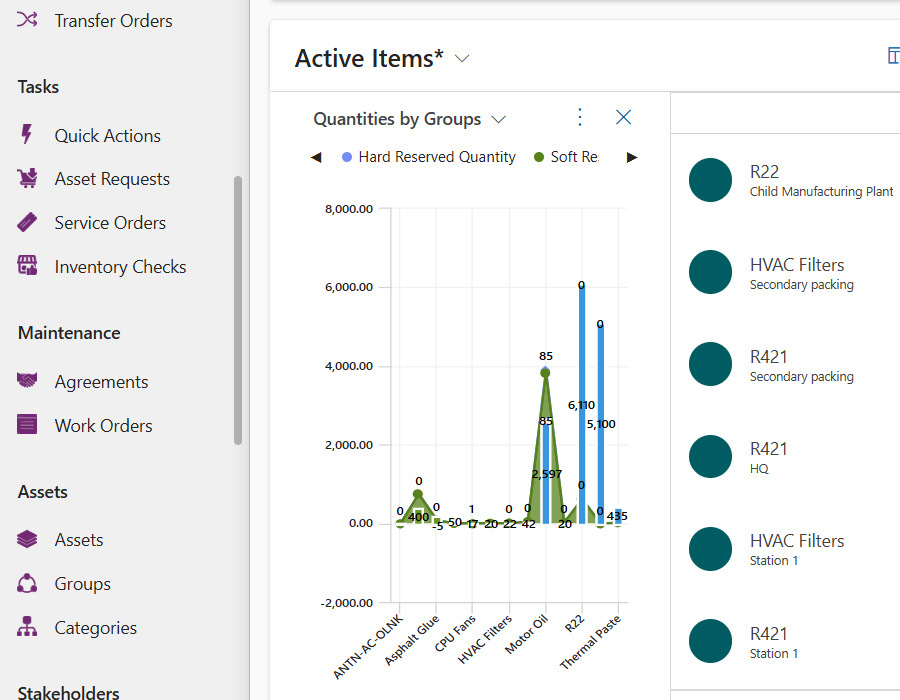Screen dimensions: 900x700
Task: Click the edit columns icon at the top right
Action: tap(893, 56)
